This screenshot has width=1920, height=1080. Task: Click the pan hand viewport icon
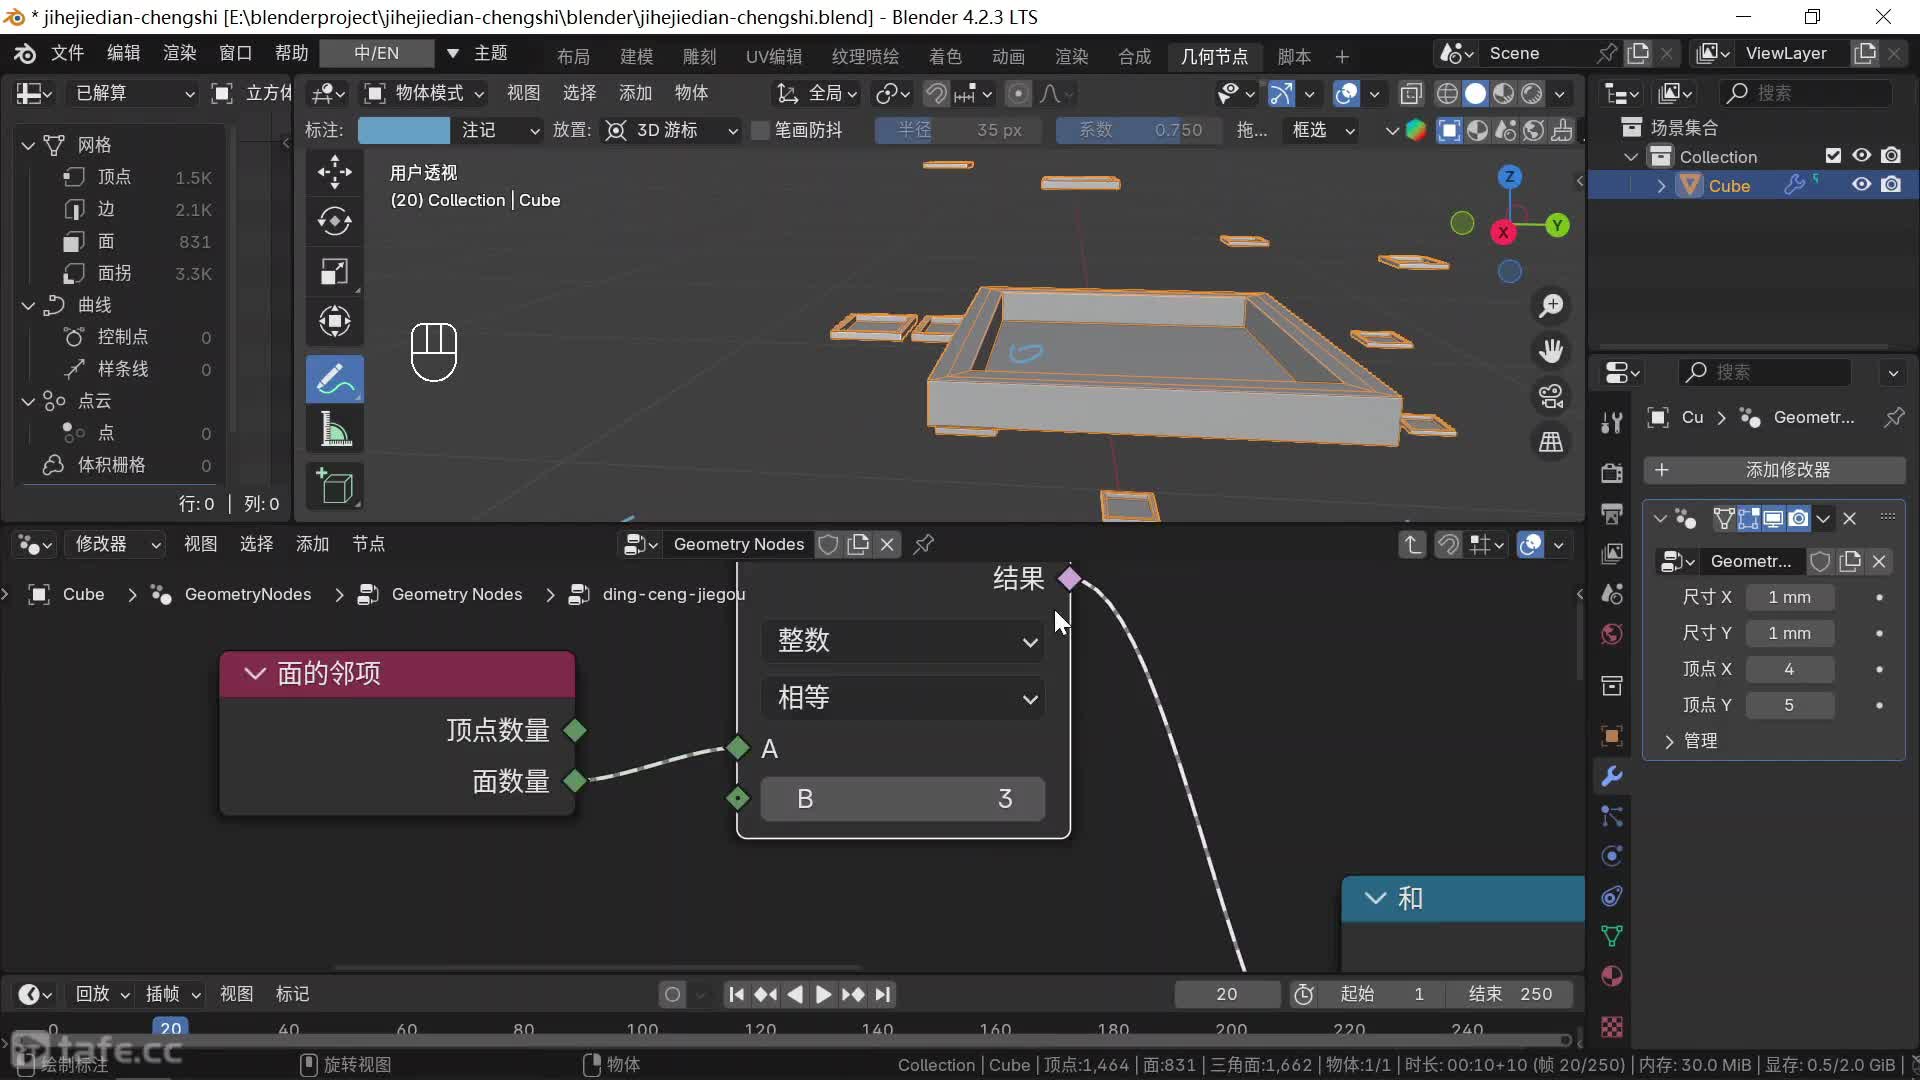click(1551, 351)
